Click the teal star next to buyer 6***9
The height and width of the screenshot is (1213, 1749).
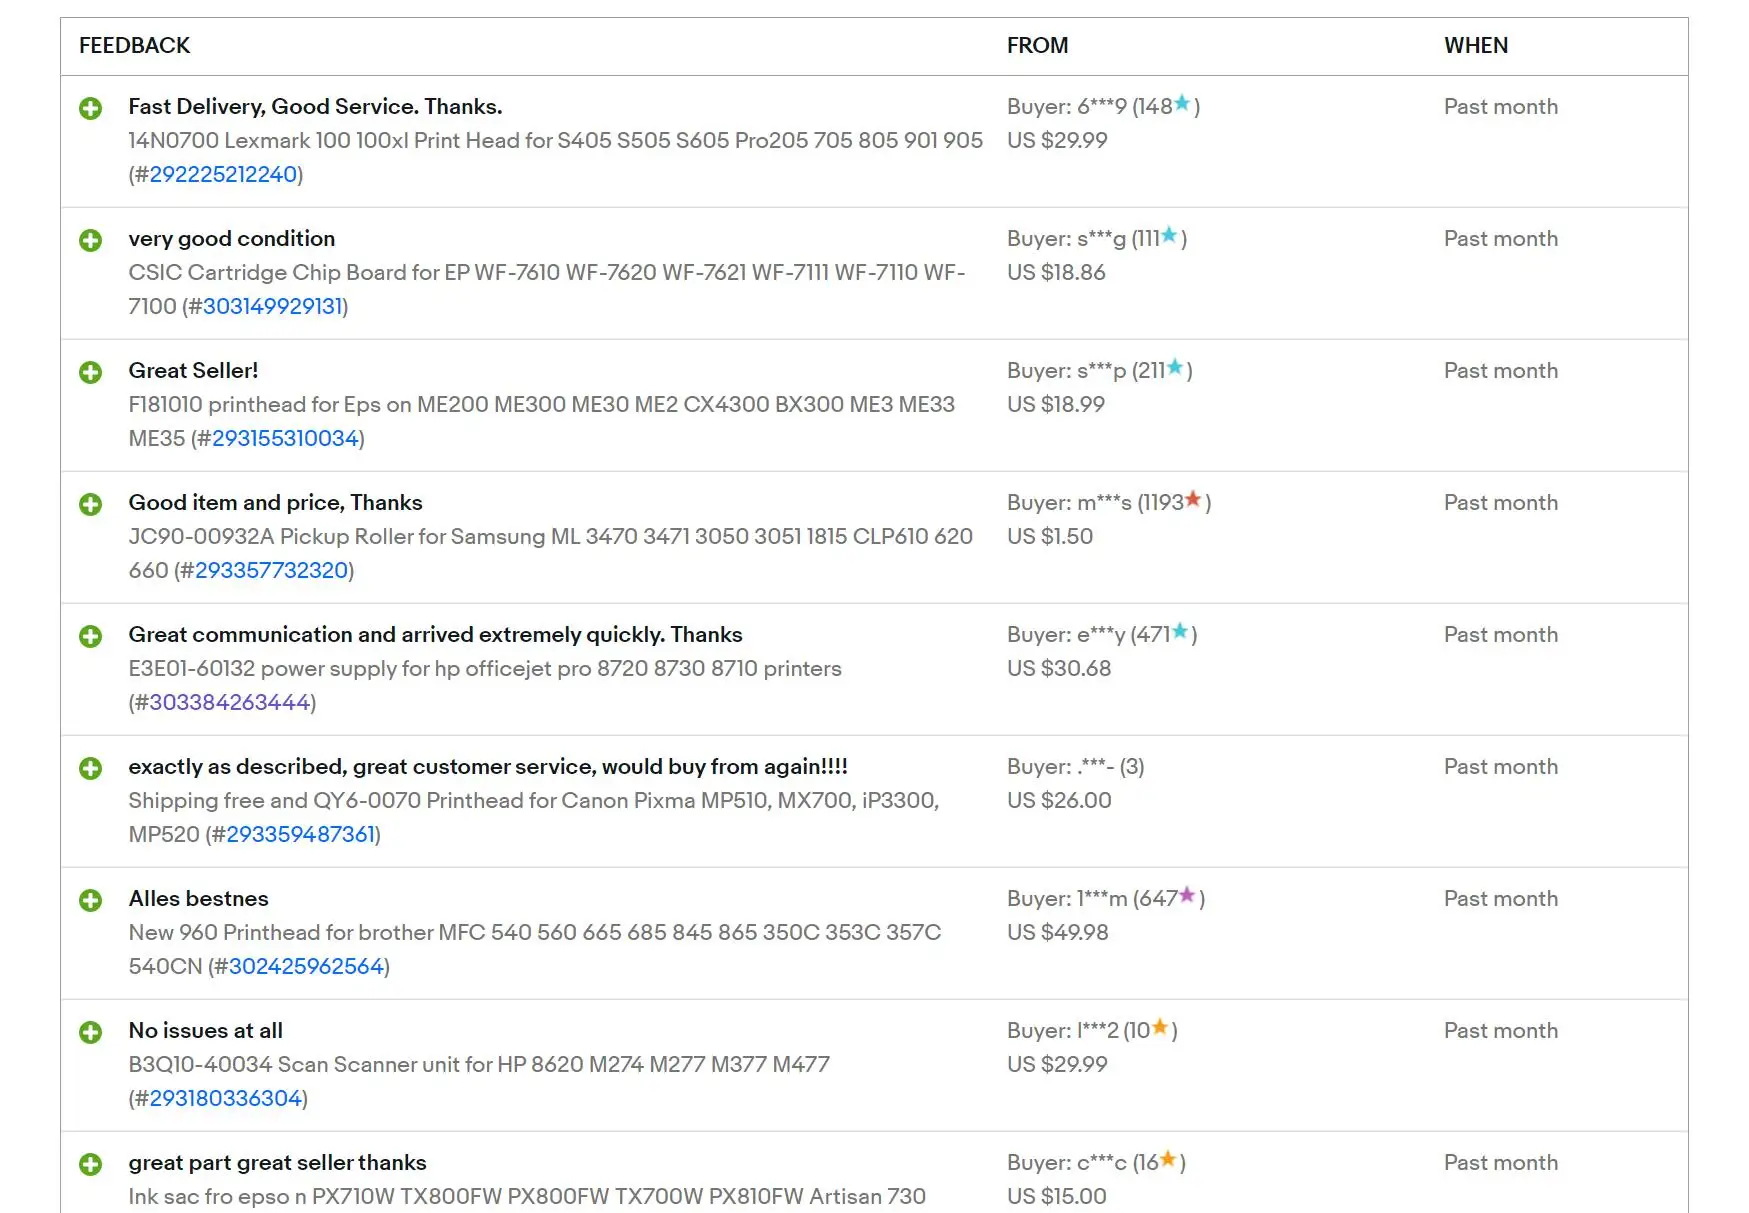[x=1182, y=103]
